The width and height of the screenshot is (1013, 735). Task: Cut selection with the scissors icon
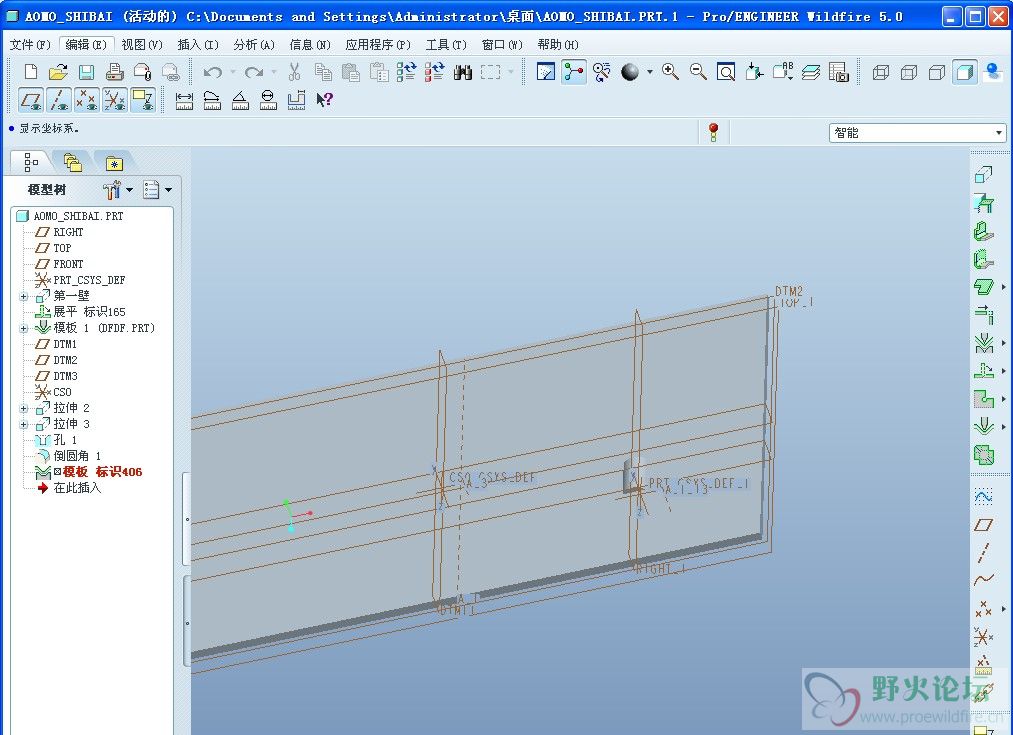[x=295, y=72]
